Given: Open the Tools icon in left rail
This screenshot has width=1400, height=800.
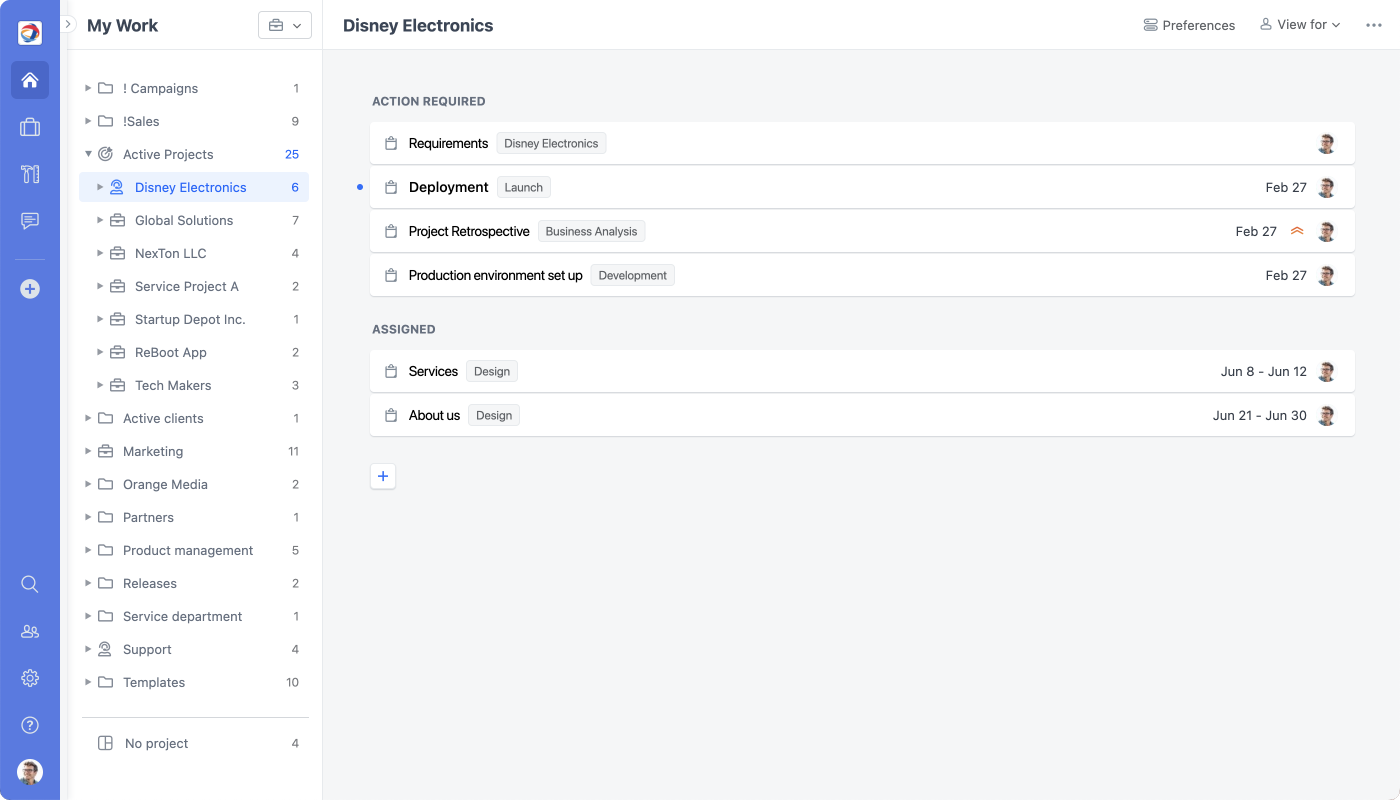Looking at the screenshot, I should point(30,174).
